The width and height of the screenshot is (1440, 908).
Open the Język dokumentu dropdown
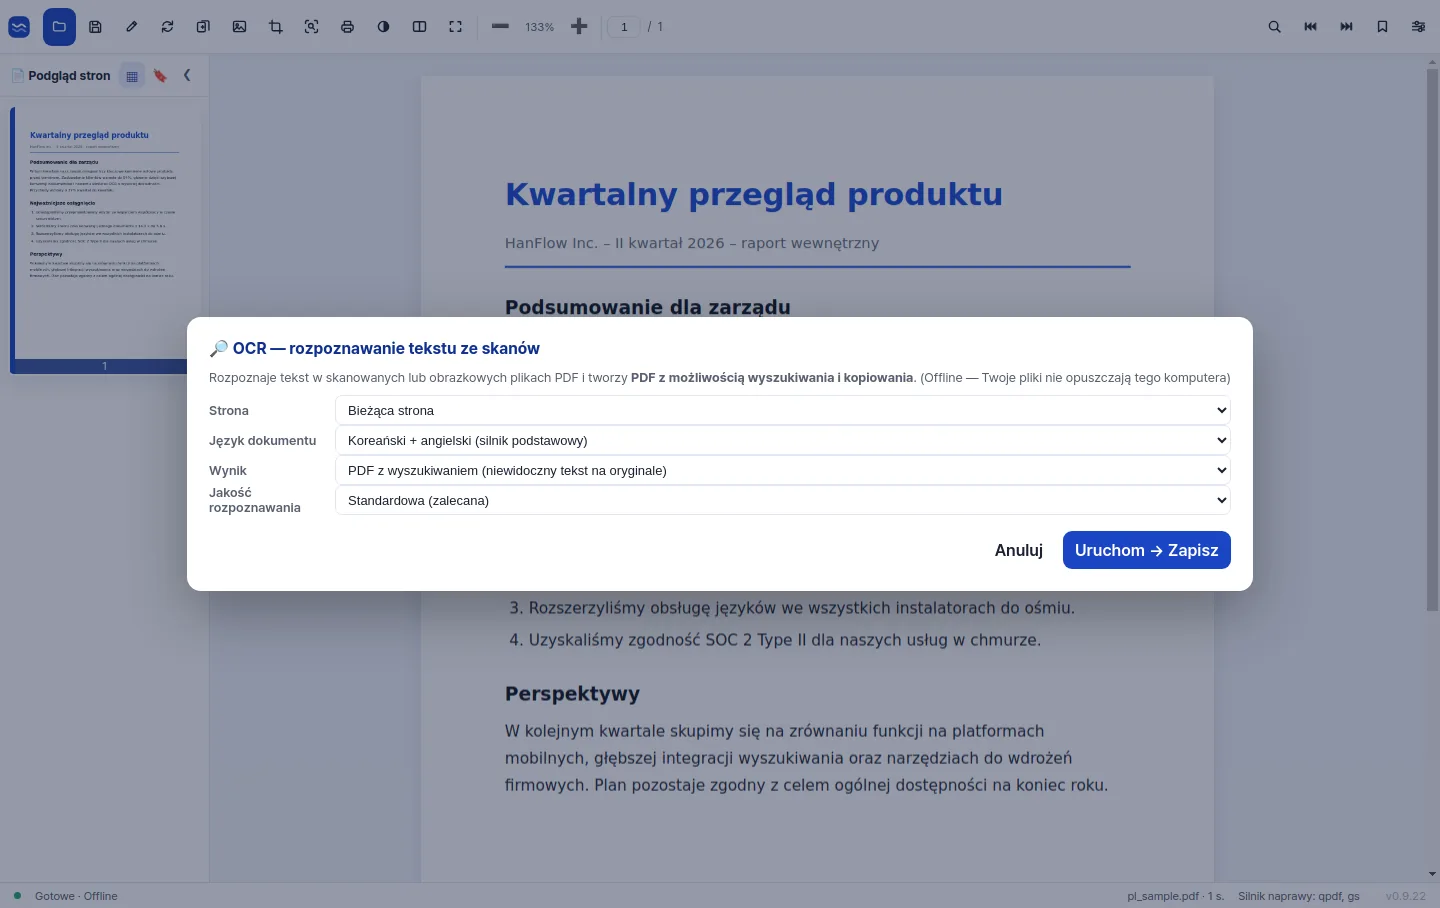click(x=783, y=440)
